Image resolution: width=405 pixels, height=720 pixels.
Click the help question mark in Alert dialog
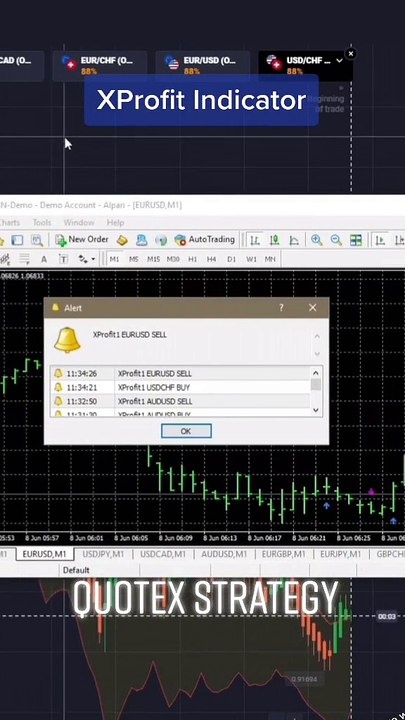click(281, 308)
